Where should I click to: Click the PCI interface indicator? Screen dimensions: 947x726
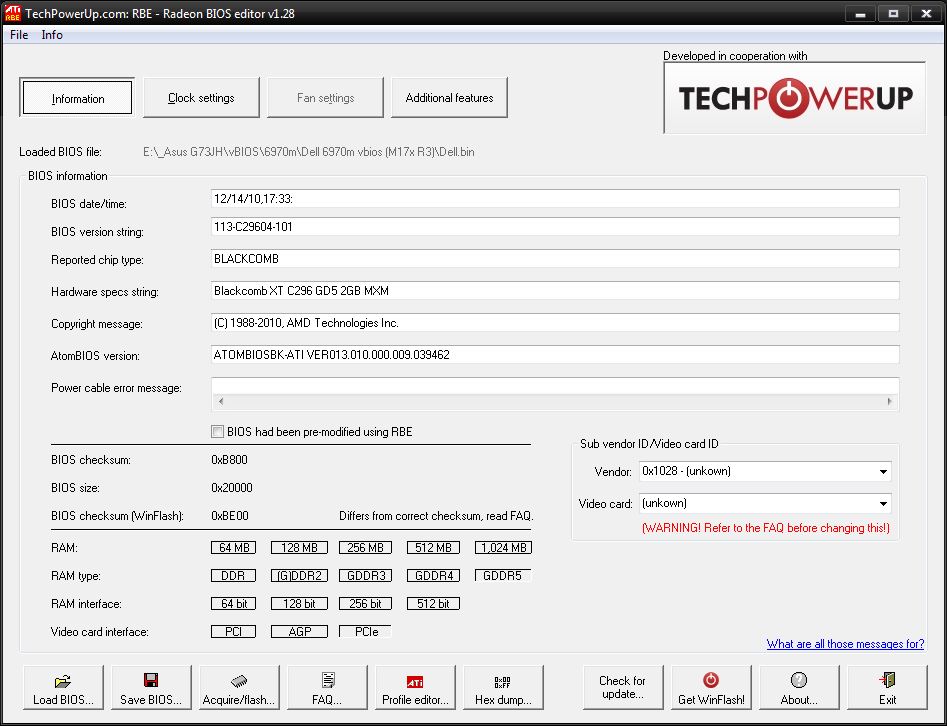click(234, 632)
